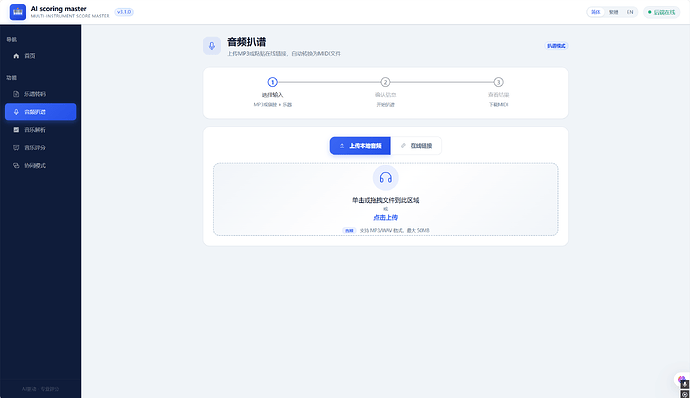
Task: Open the music scoring sidebar item
Action: pyautogui.click(x=40, y=147)
